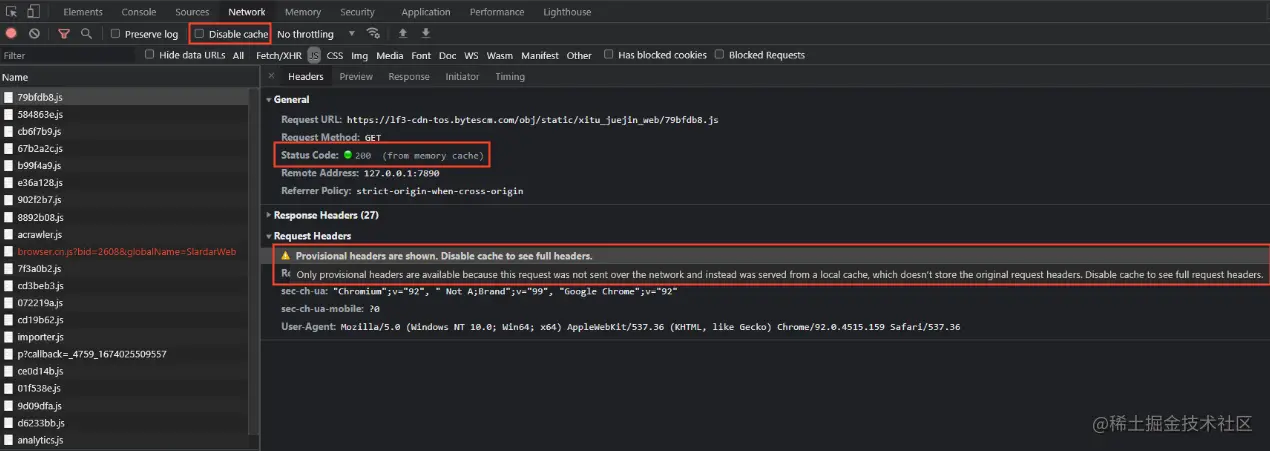Enable Preserve log checkbox
Image resolution: width=1270 pixels, height=451 pixels.
pos(115,34)
